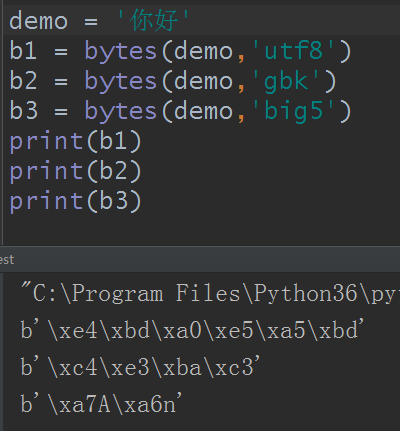
Task: Place cursor in the 'utf8' encoding string
Action: tap(293, 51)
